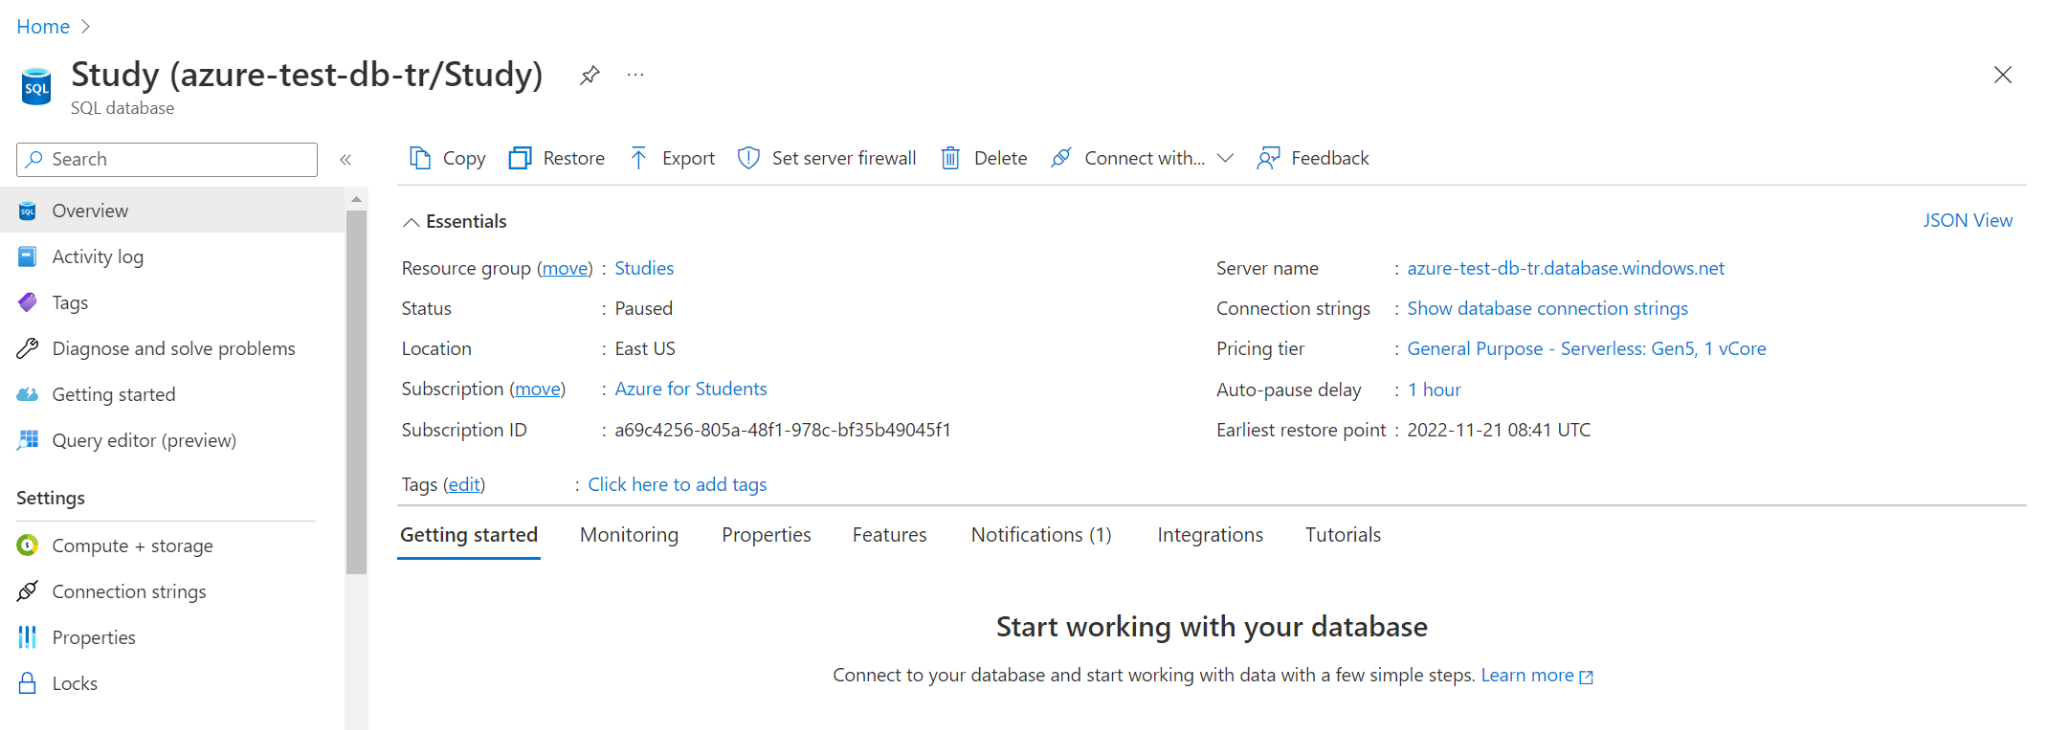The image size is (2048, 730).
Task: Click the move link beside Subscription
Action: click(x=538, y=389)
